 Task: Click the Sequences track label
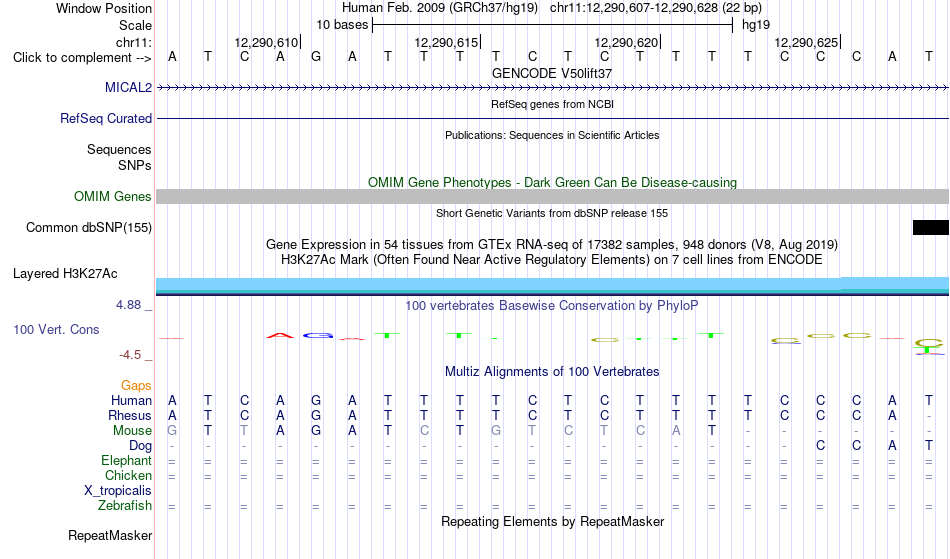point(119,150)
